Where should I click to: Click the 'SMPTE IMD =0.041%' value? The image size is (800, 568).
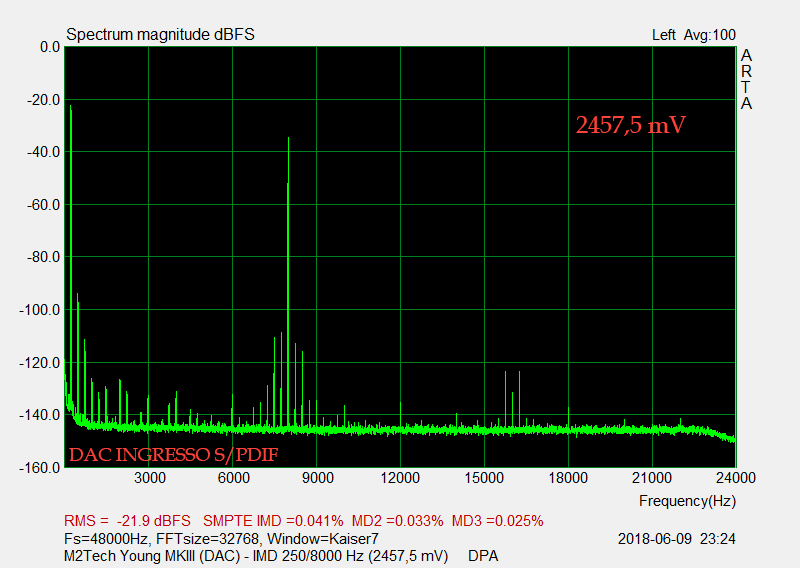click(x=273, y=521)
